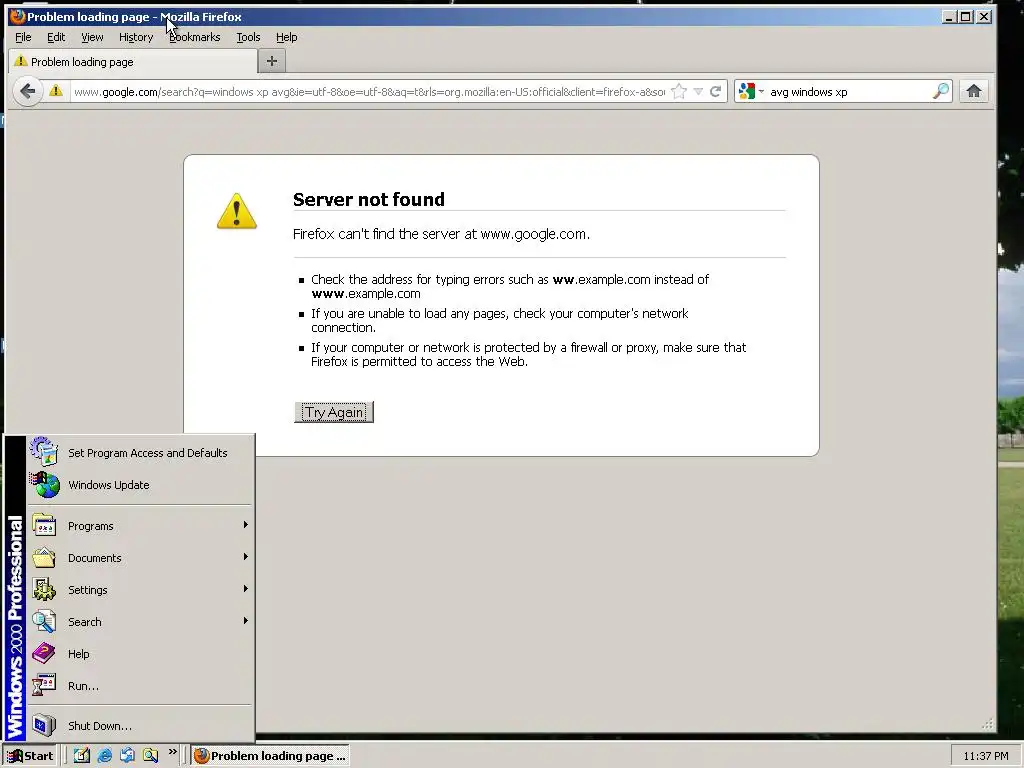
Task: Open the Bookmarks menu
Action: click(195, 37)
